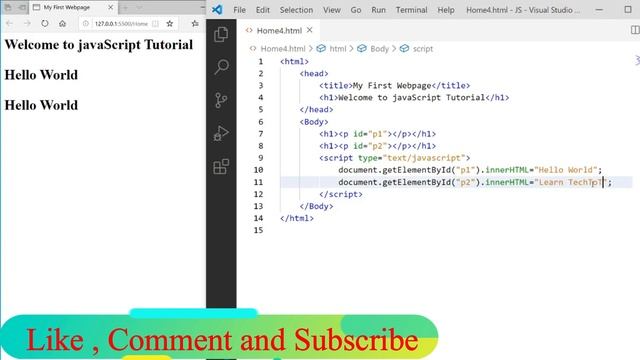
Task: Click the id="p2" paragraph line
Action: tap(377, 146)
